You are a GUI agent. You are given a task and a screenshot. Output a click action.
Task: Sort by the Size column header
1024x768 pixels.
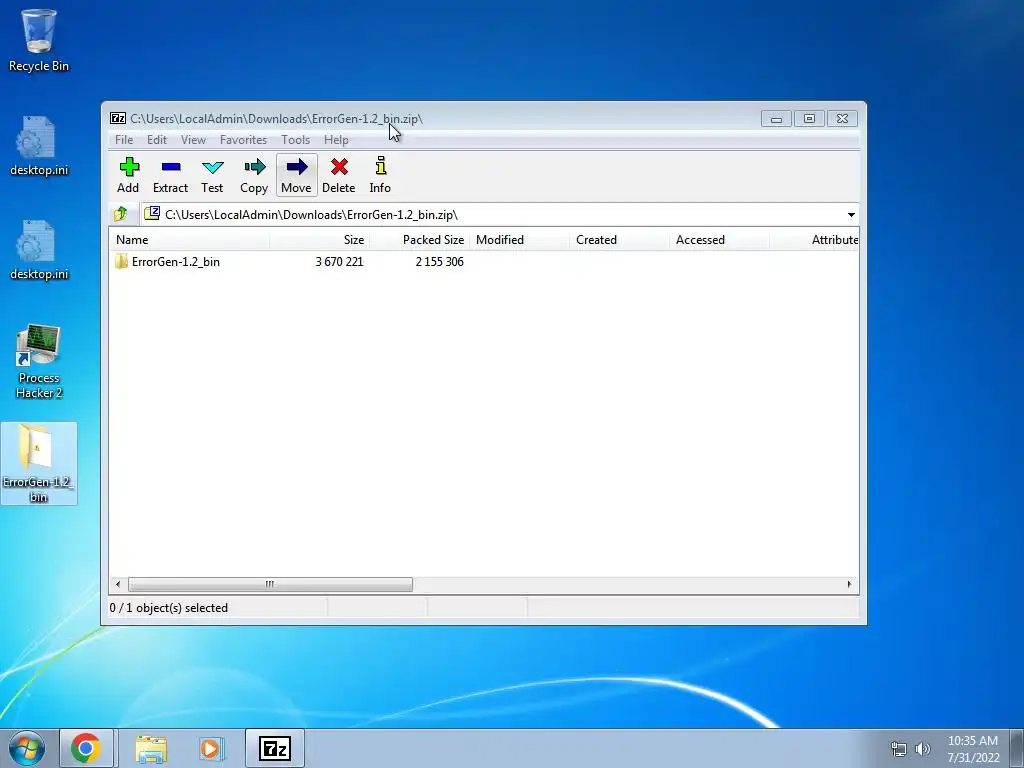[x=319, y=240]
